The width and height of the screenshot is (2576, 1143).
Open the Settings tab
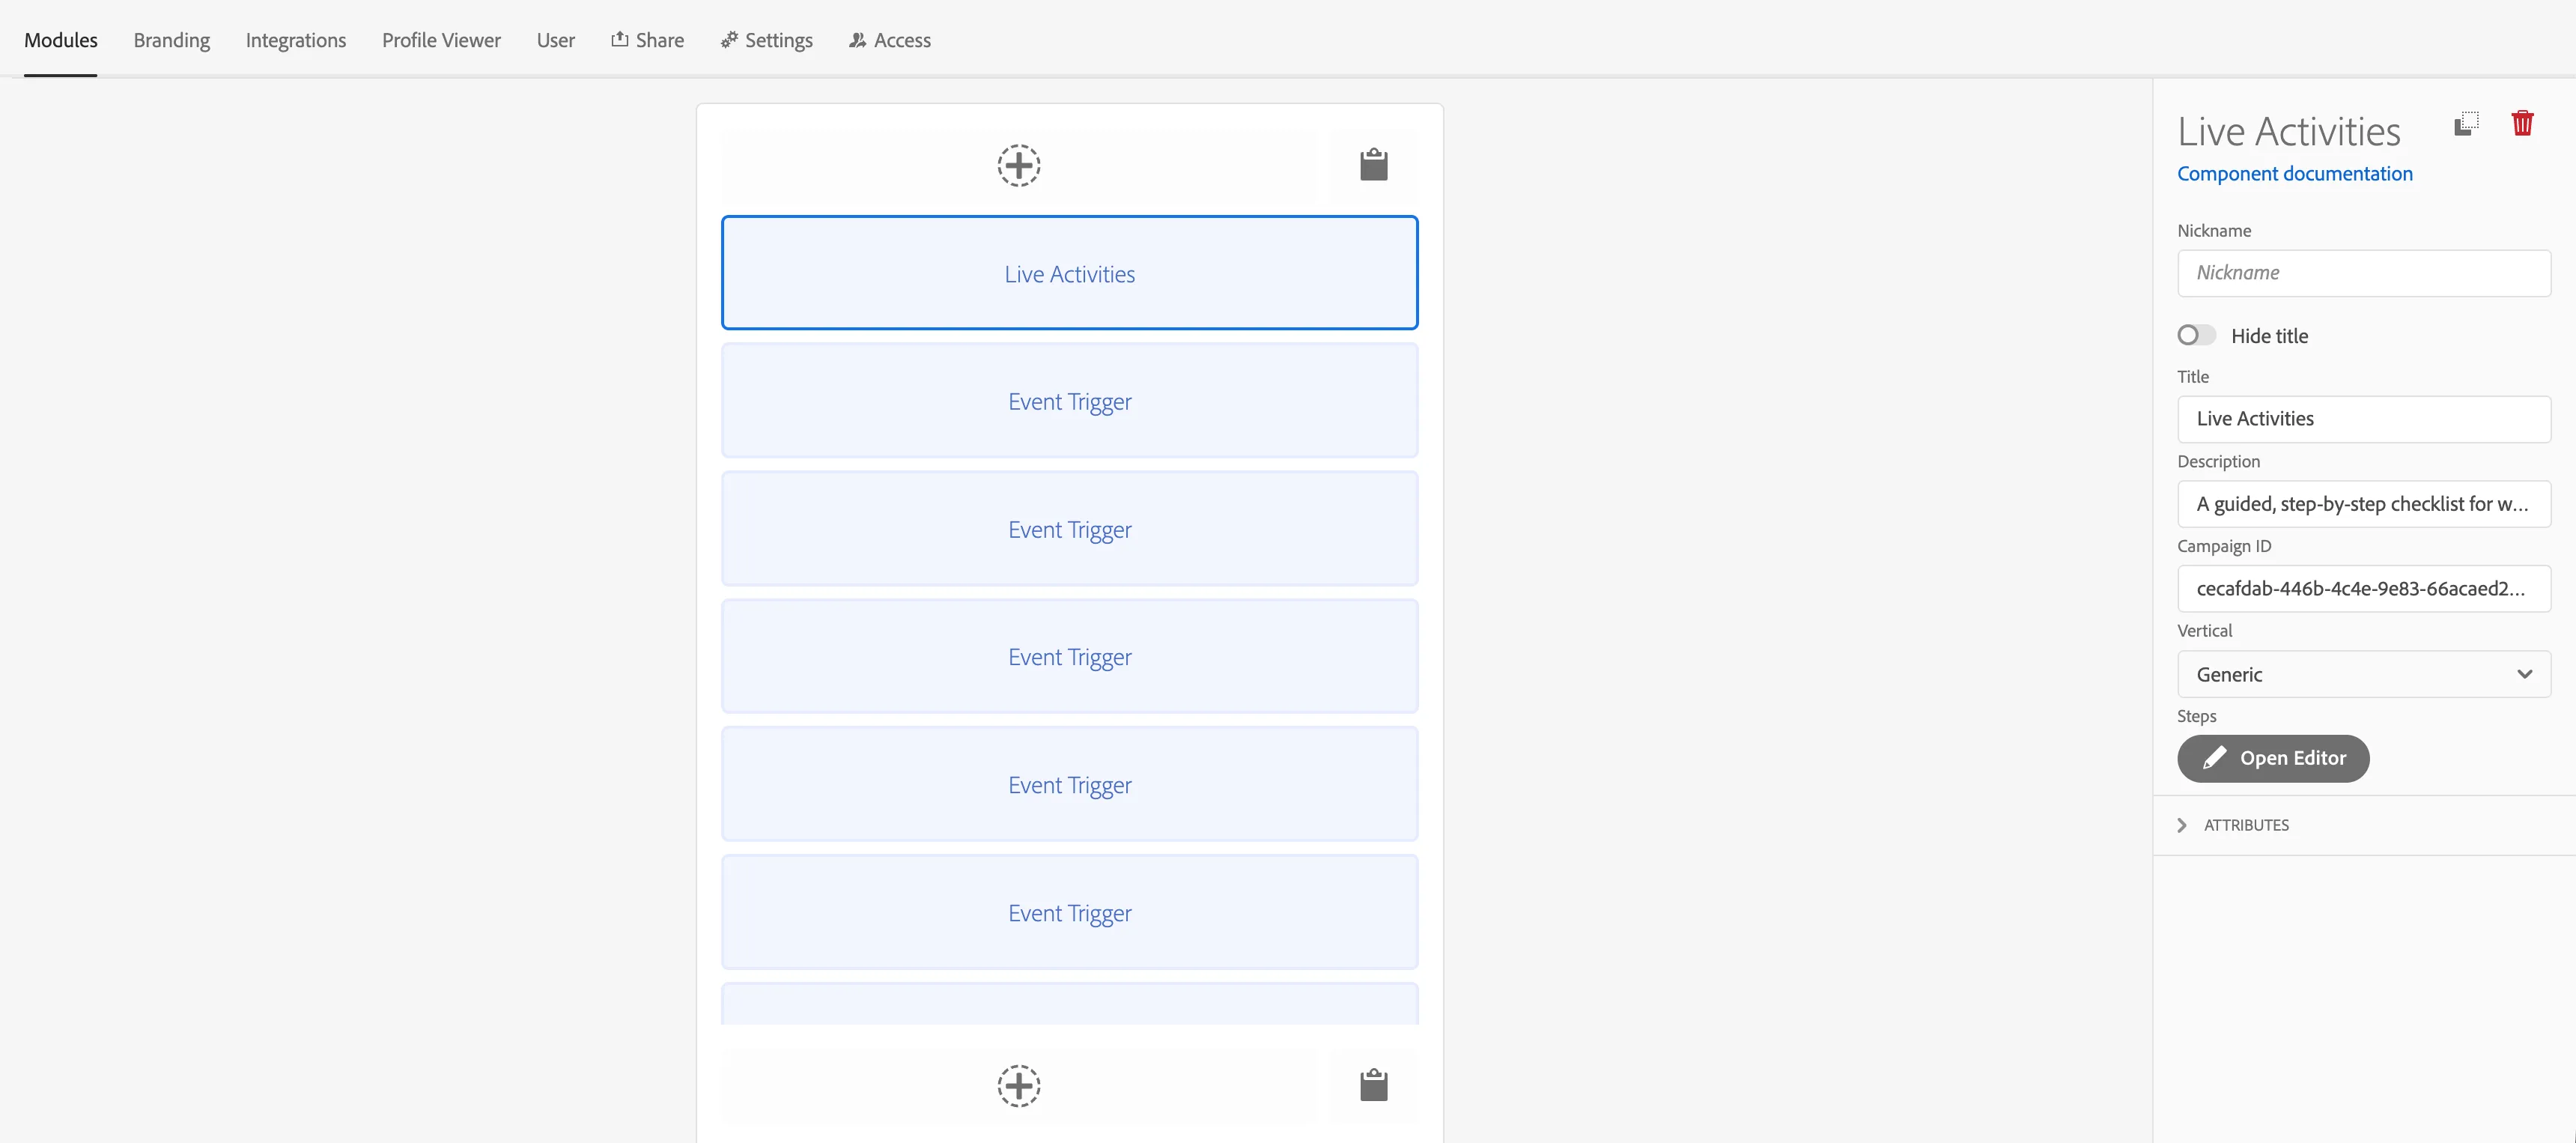(x=766, y=40)
